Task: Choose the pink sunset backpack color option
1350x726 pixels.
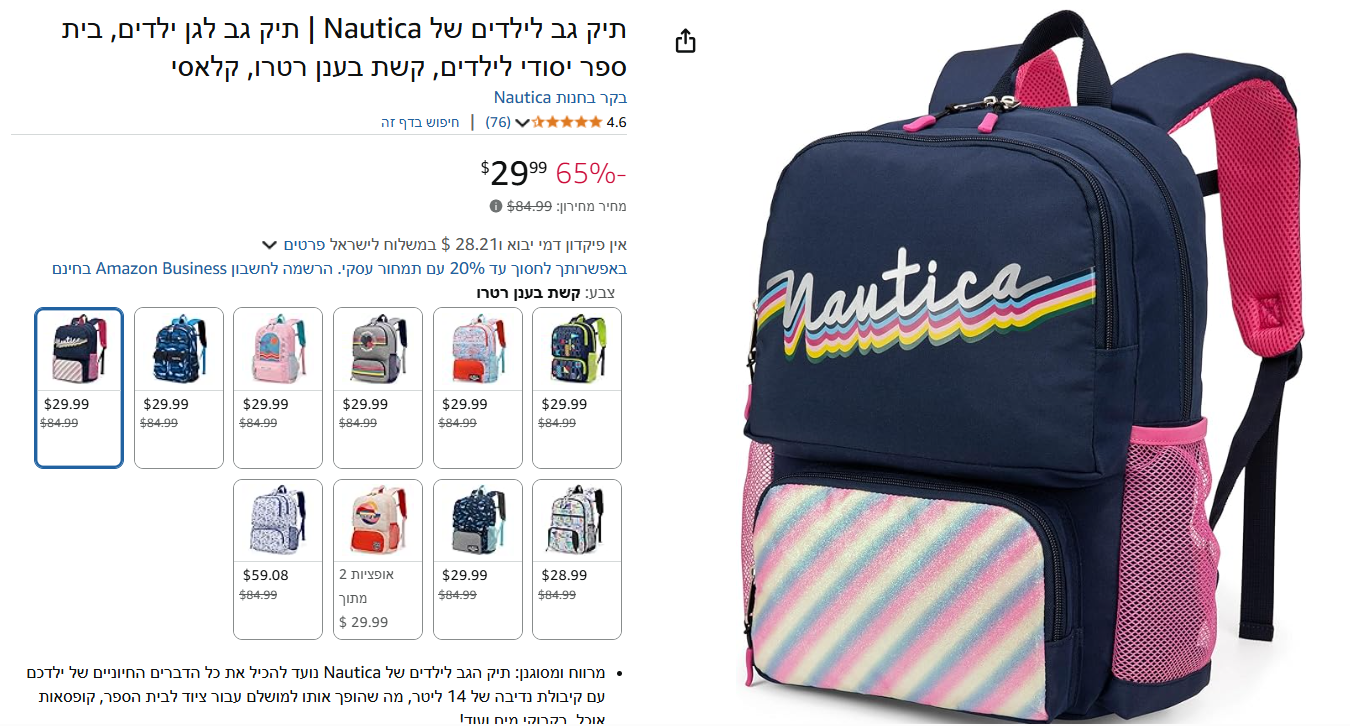Action: point(278,387)
